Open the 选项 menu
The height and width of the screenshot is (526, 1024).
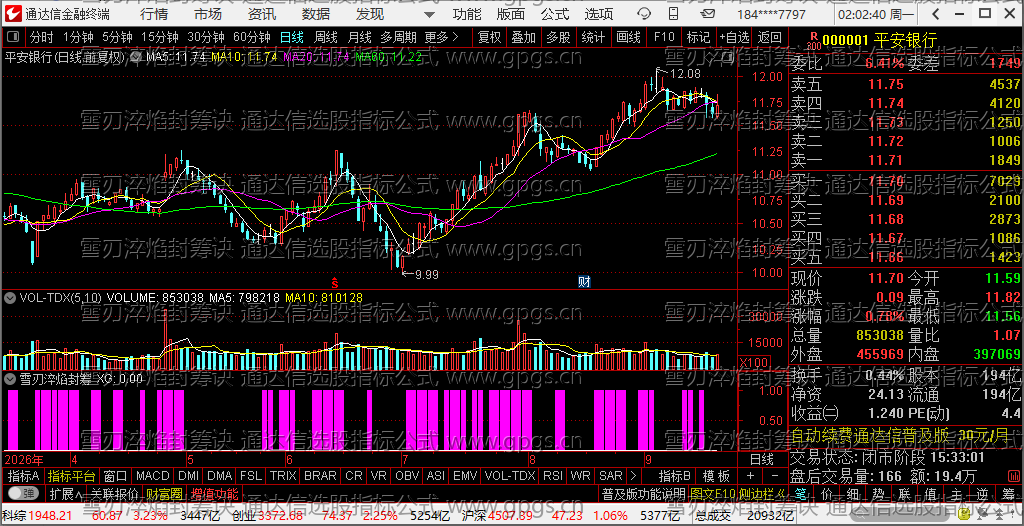pos(599,14)
